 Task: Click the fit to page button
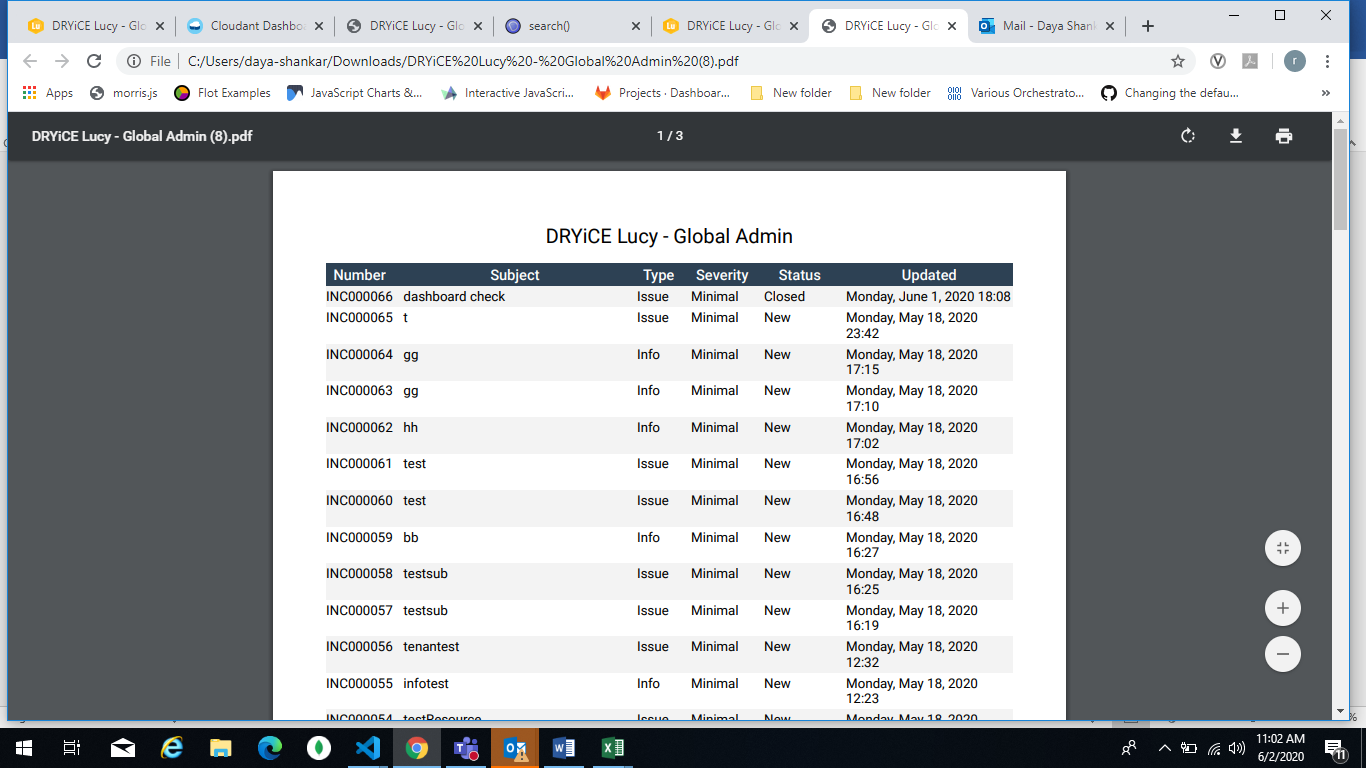1283,548
